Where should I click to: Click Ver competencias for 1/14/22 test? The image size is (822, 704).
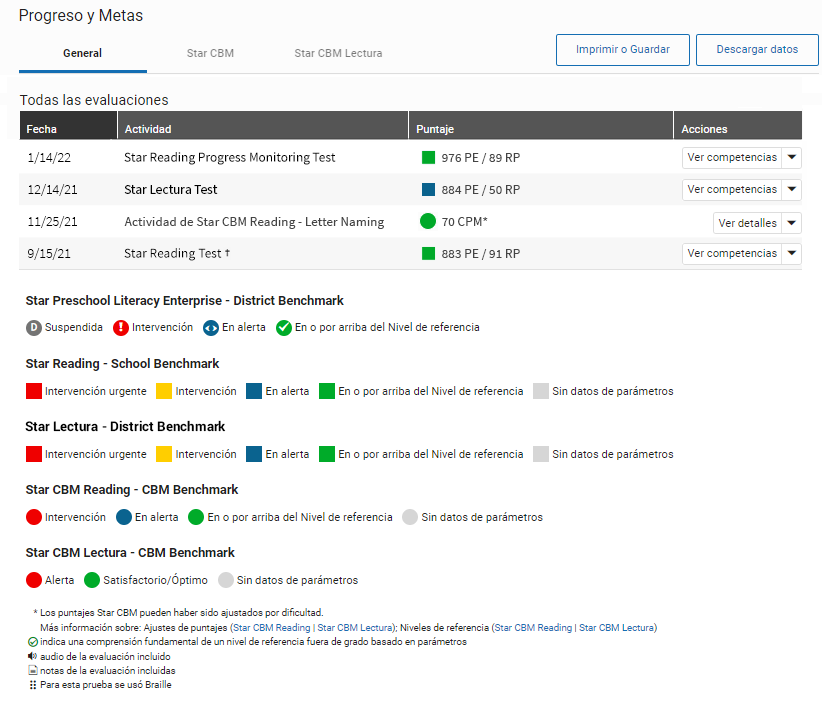point(732,157)
